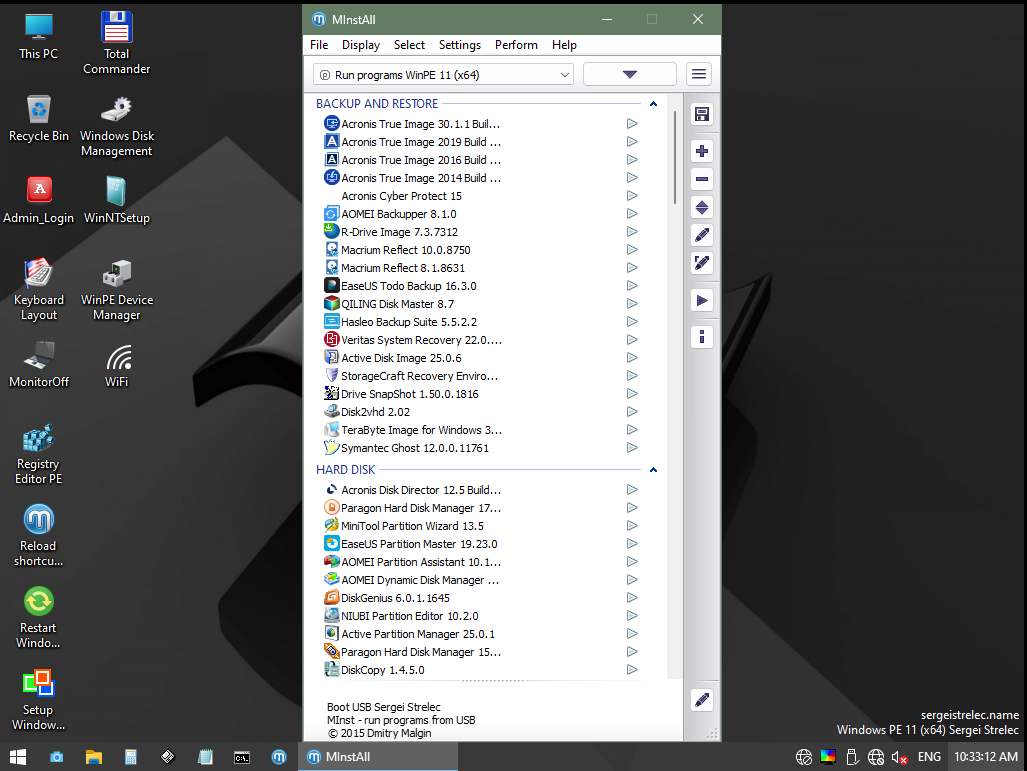Click run arrow beside Macrium Reflect 10.0.8750
Screen dimensions: 1027x771
click(632, 250)
